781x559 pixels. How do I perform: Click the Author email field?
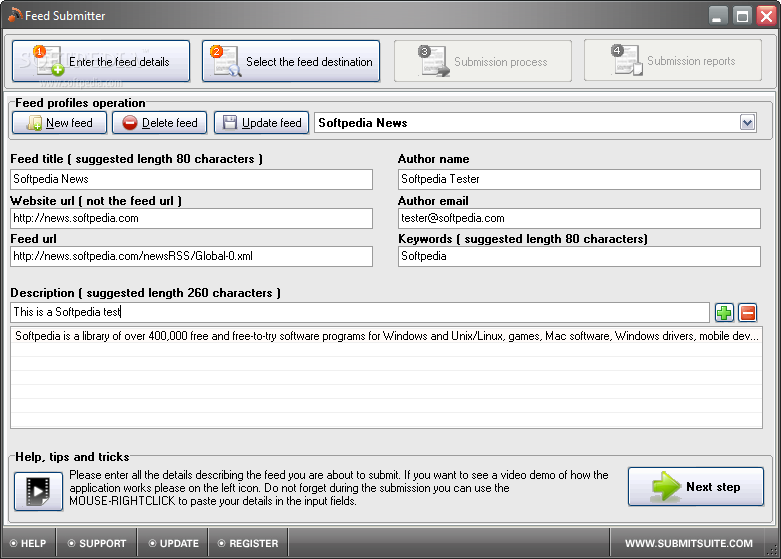579,218
